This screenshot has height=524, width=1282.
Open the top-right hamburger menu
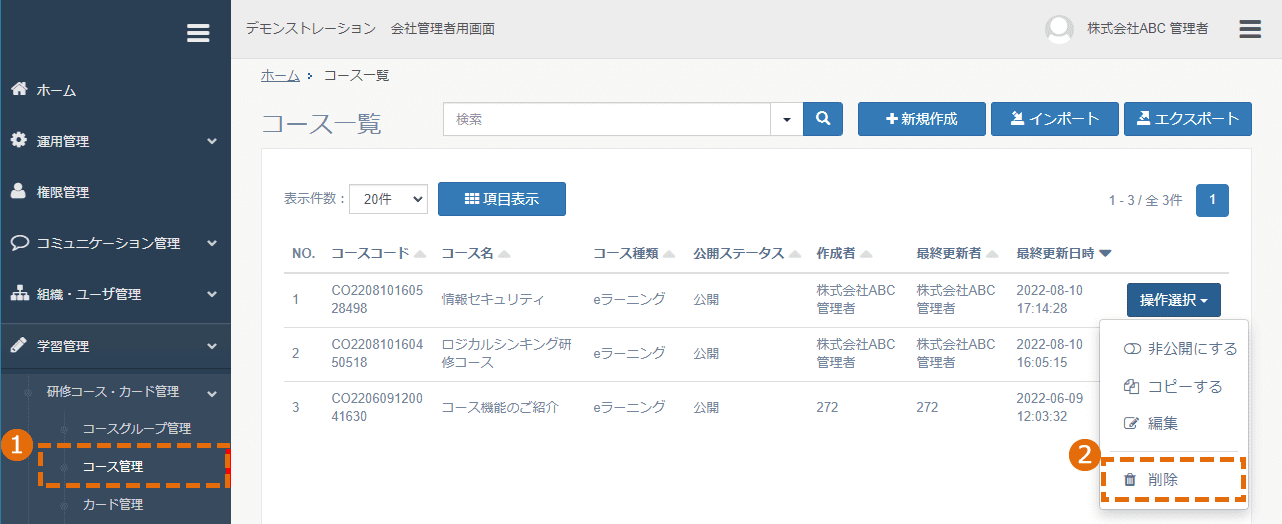[1250, 29]
